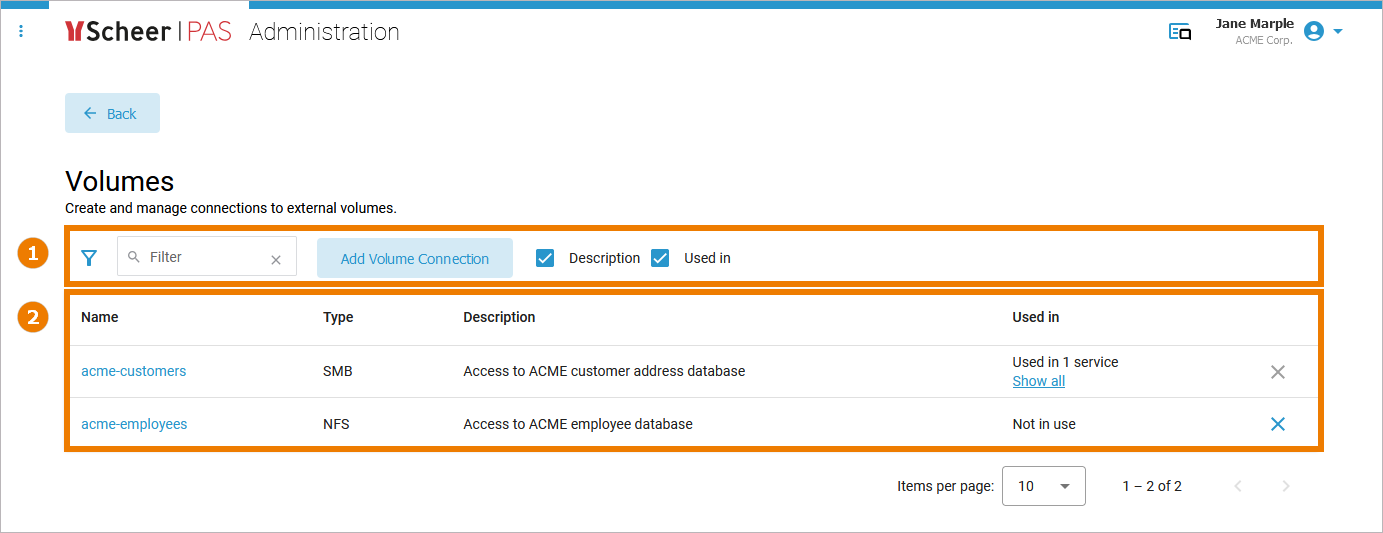The width and height of the screenshot is (1383, 533).
Task: Sort by the Name column header
Action: pos(100,317)
